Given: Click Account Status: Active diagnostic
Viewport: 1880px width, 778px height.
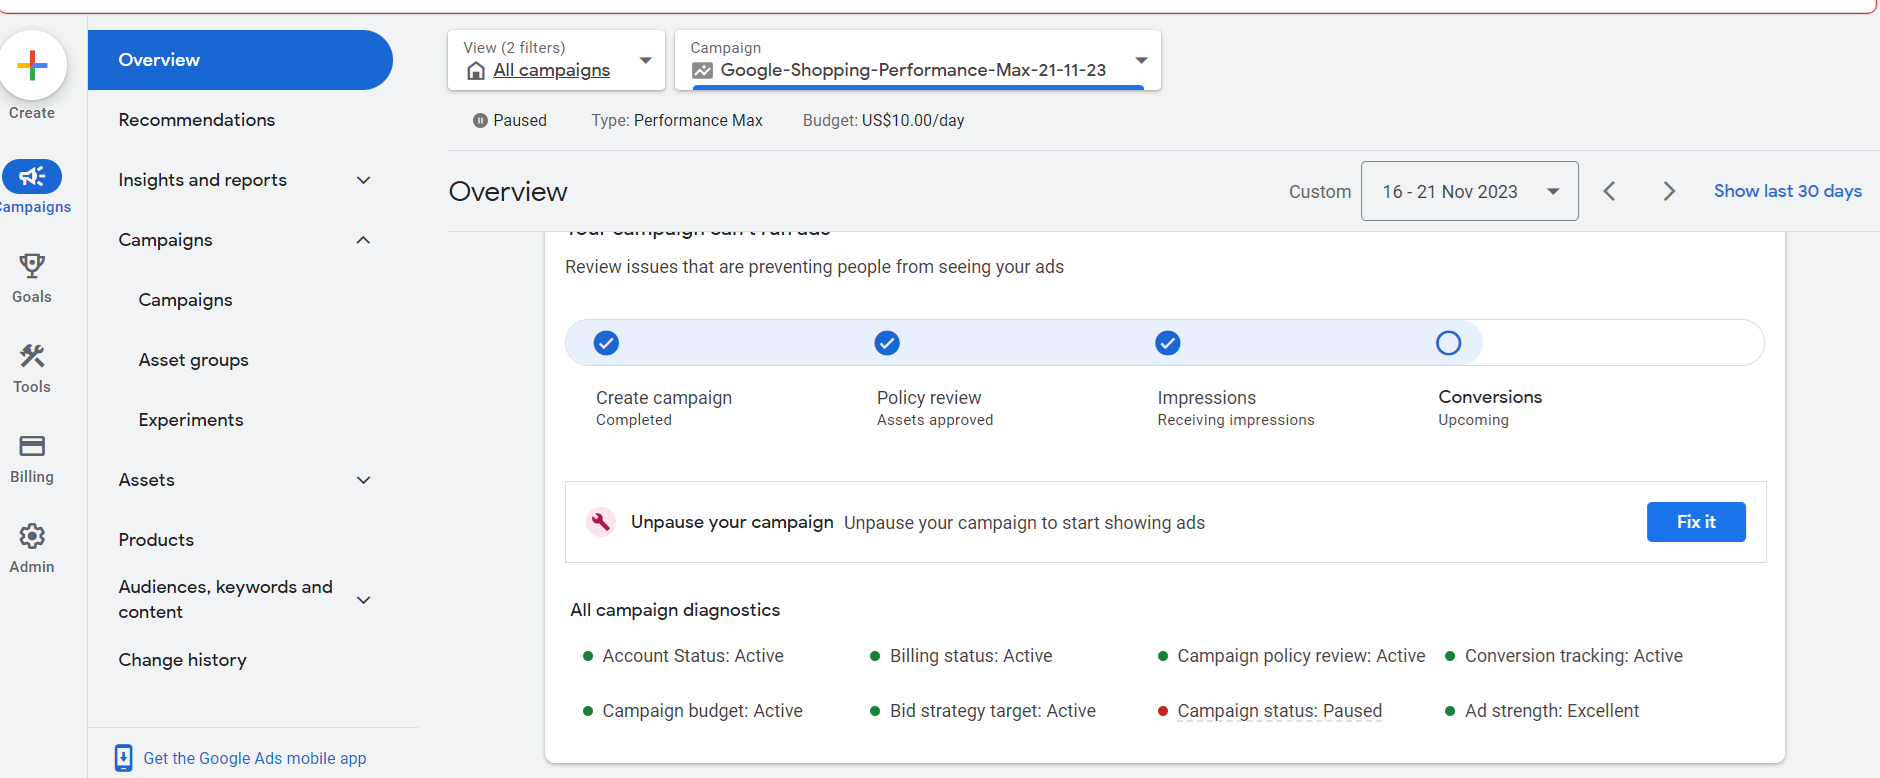Looking at the screenshot, I should click(693, 656).
